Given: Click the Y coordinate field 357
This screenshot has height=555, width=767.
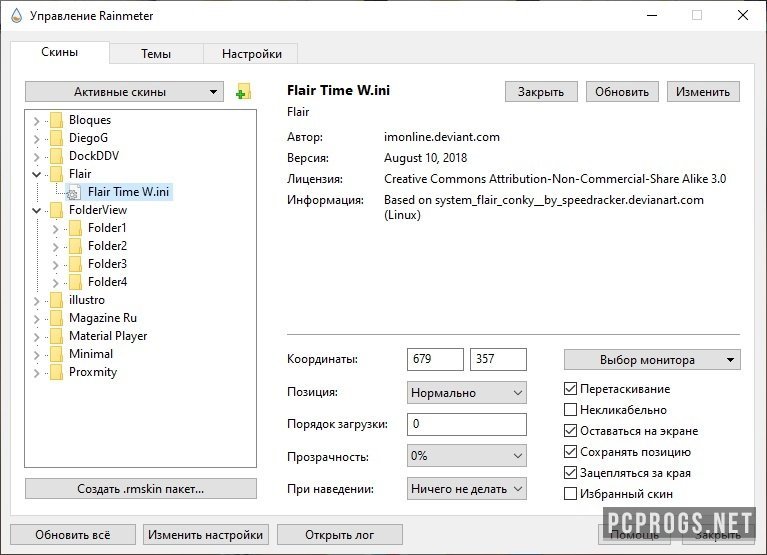Looking at the screenshot, I should [x=498, y=359].
